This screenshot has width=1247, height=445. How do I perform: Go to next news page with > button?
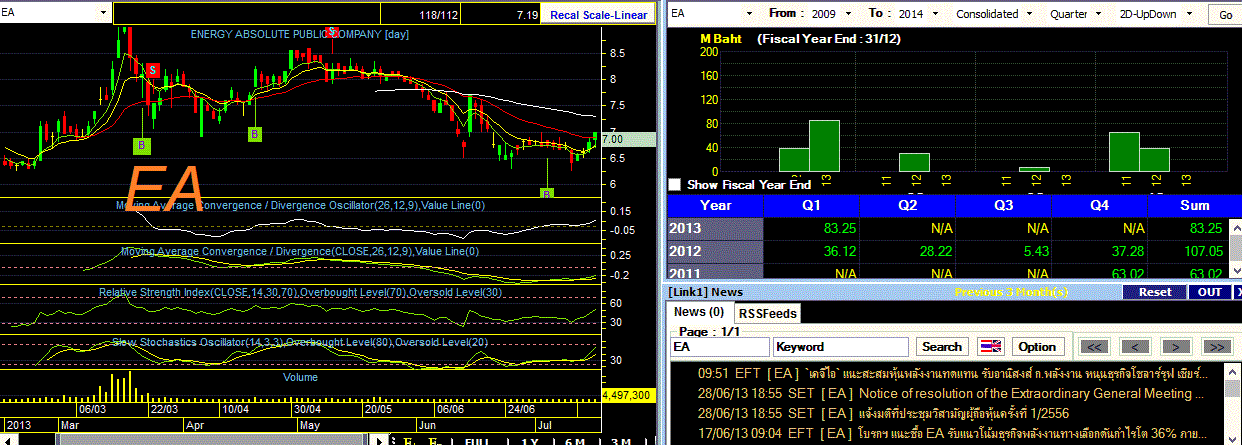[1176, 347]
